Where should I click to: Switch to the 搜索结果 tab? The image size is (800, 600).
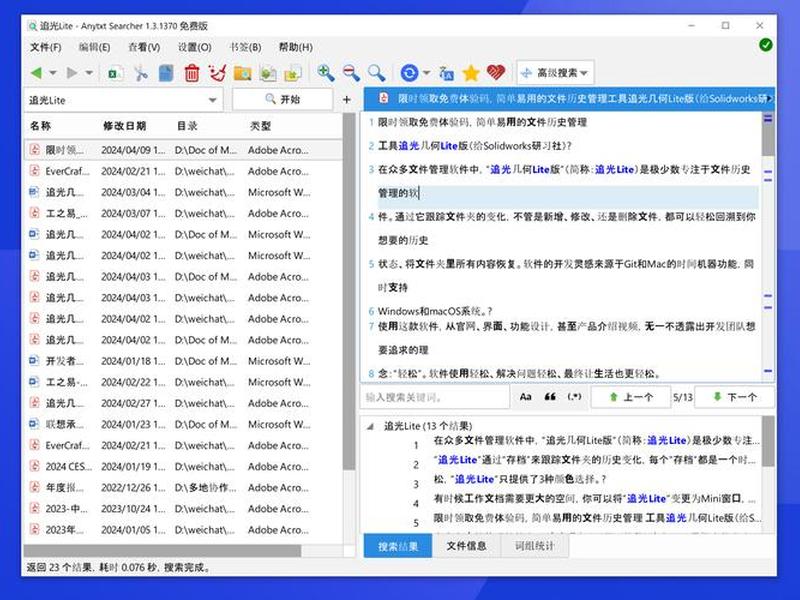tap(398, 546)
